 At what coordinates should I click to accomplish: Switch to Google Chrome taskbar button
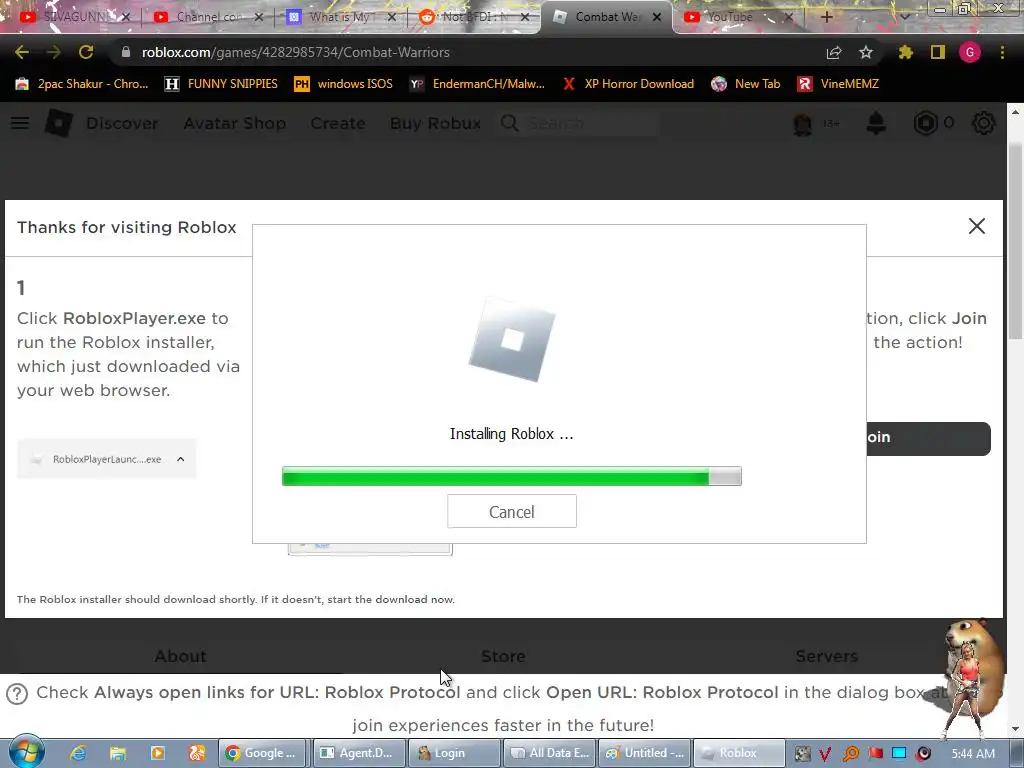point(263,753)
